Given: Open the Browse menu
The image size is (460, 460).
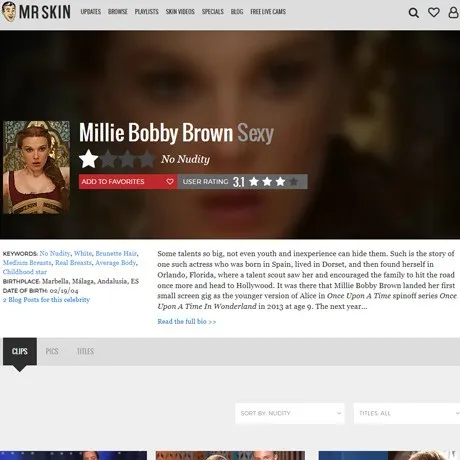Looking at the screenshot, I should pyautogui.click(x=118, y=12).
